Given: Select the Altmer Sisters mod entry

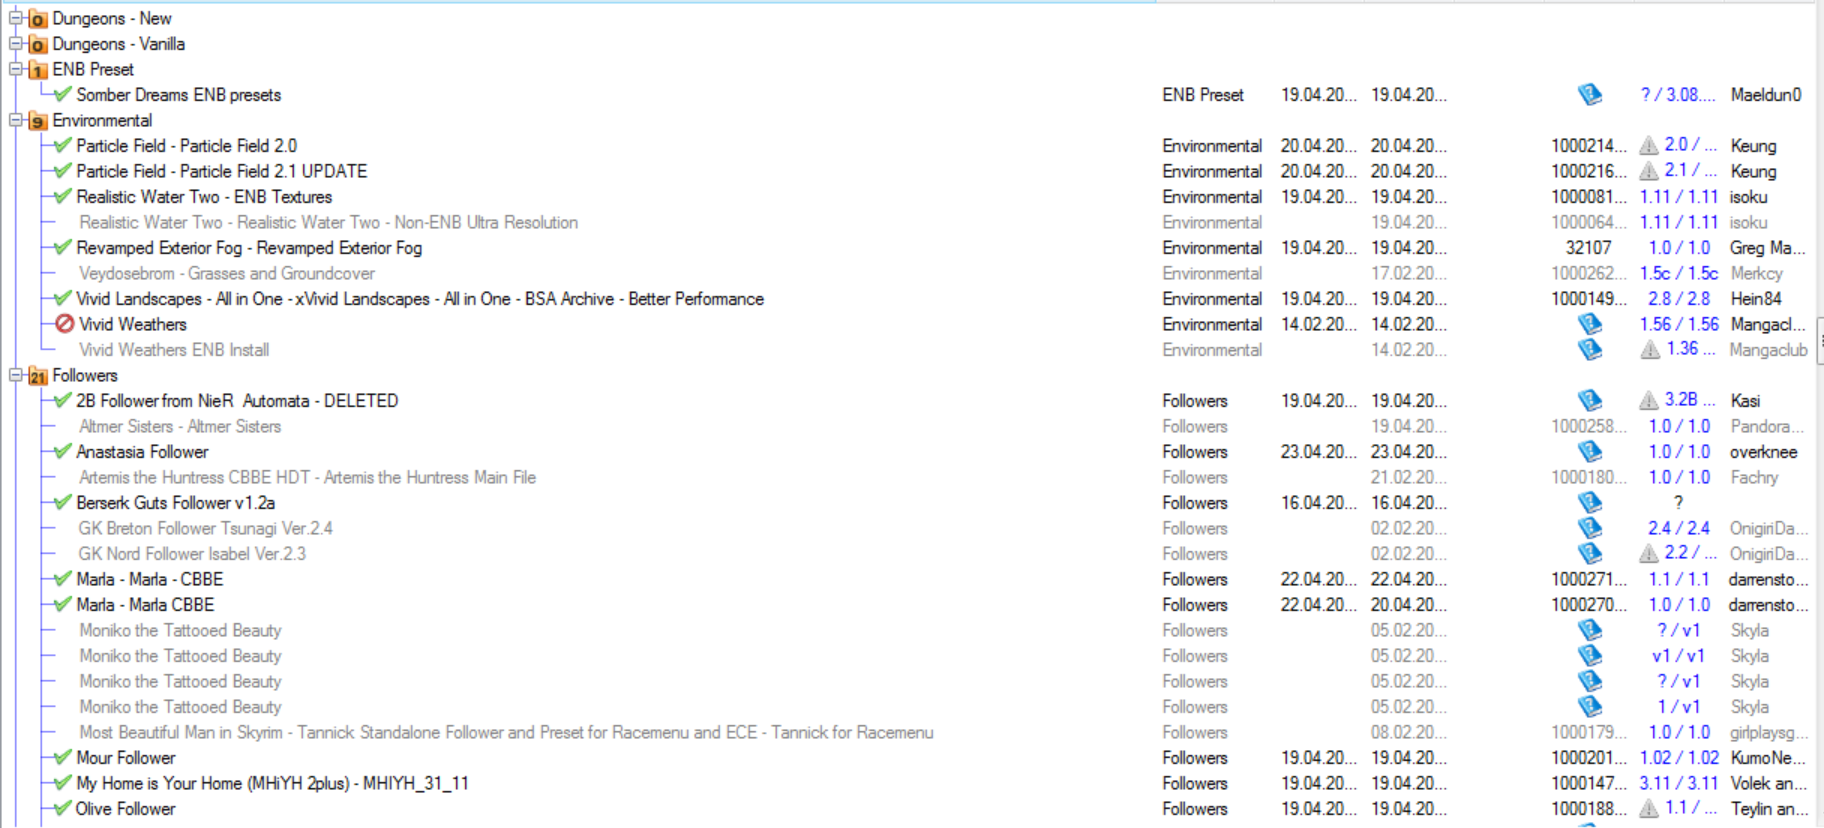Looking at the screenshot, I should pyautogui.click(x=180, y=427).
